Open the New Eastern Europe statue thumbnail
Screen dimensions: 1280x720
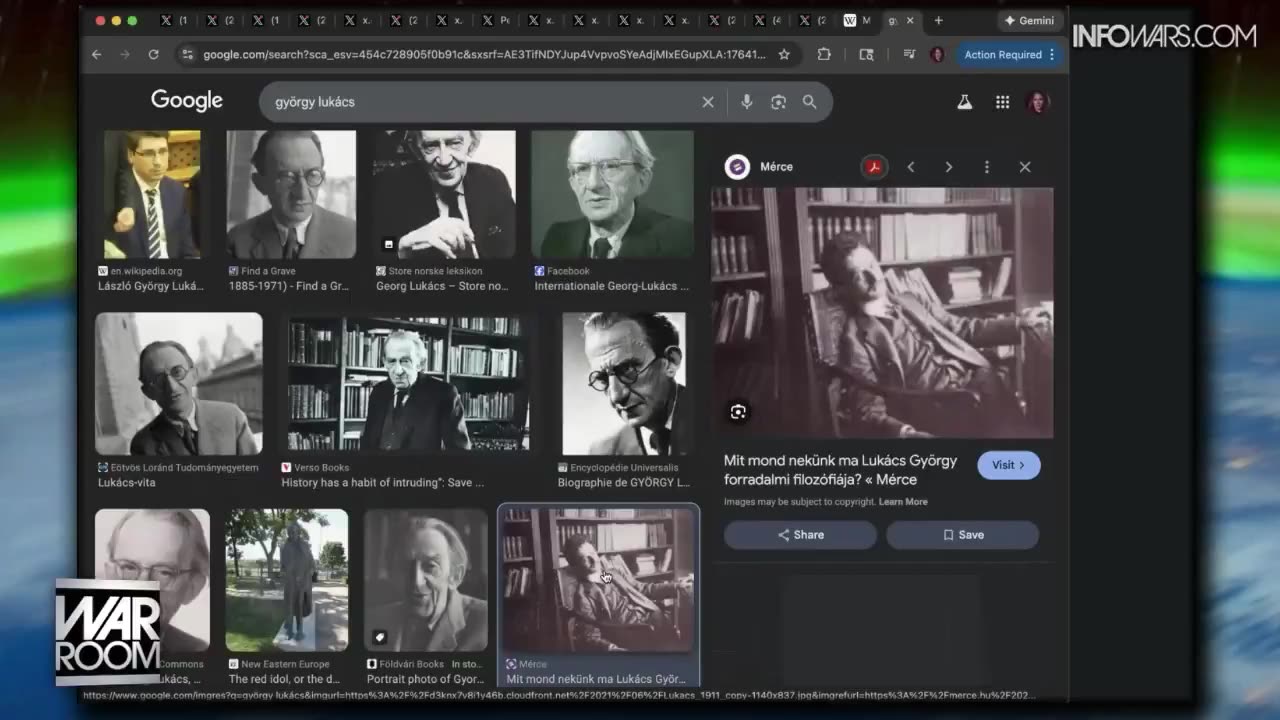(x=287, y=580)
